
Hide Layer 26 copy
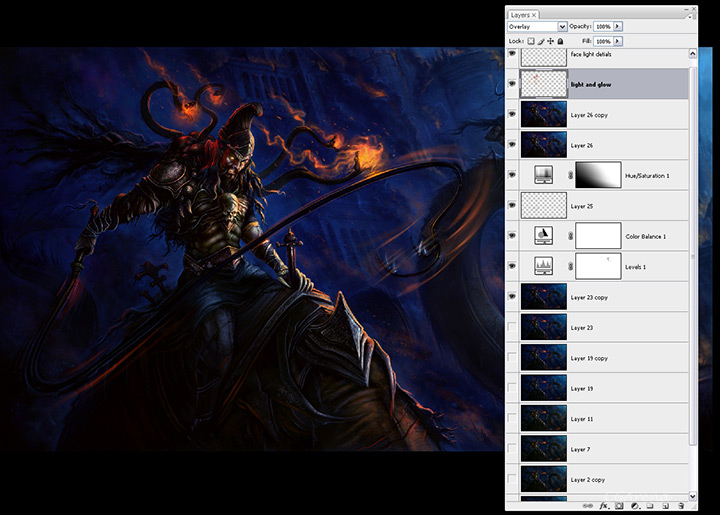512,114
